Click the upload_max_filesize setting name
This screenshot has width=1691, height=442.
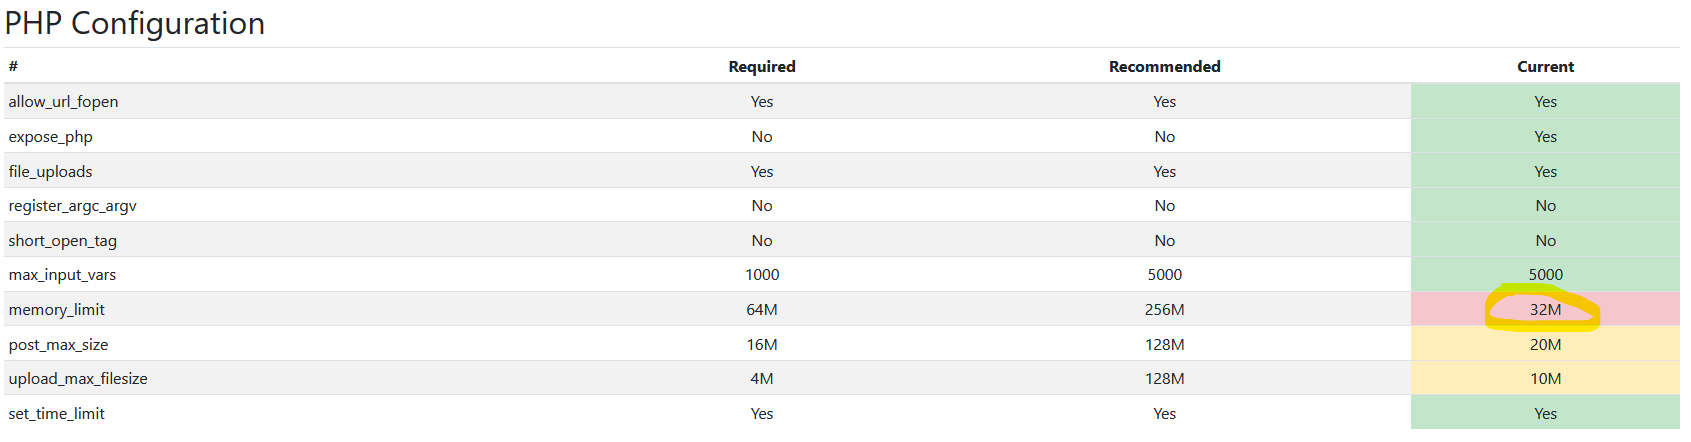click(78, 379)
